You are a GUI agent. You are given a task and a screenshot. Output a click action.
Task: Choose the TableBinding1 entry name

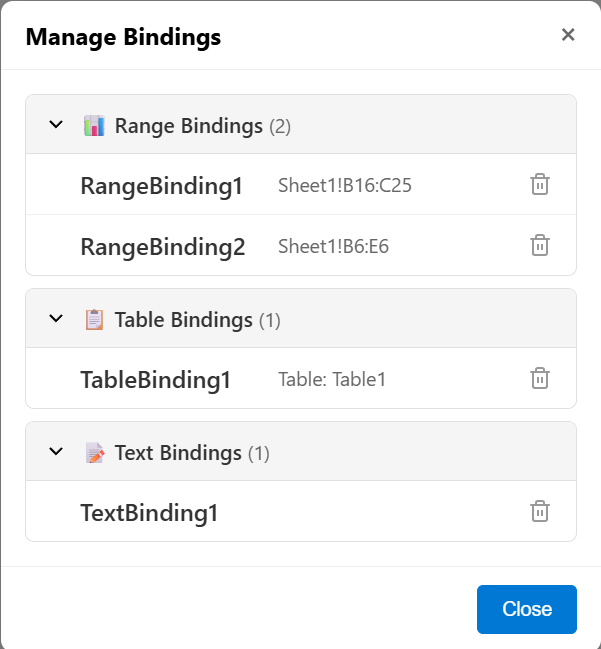[155, 380]
